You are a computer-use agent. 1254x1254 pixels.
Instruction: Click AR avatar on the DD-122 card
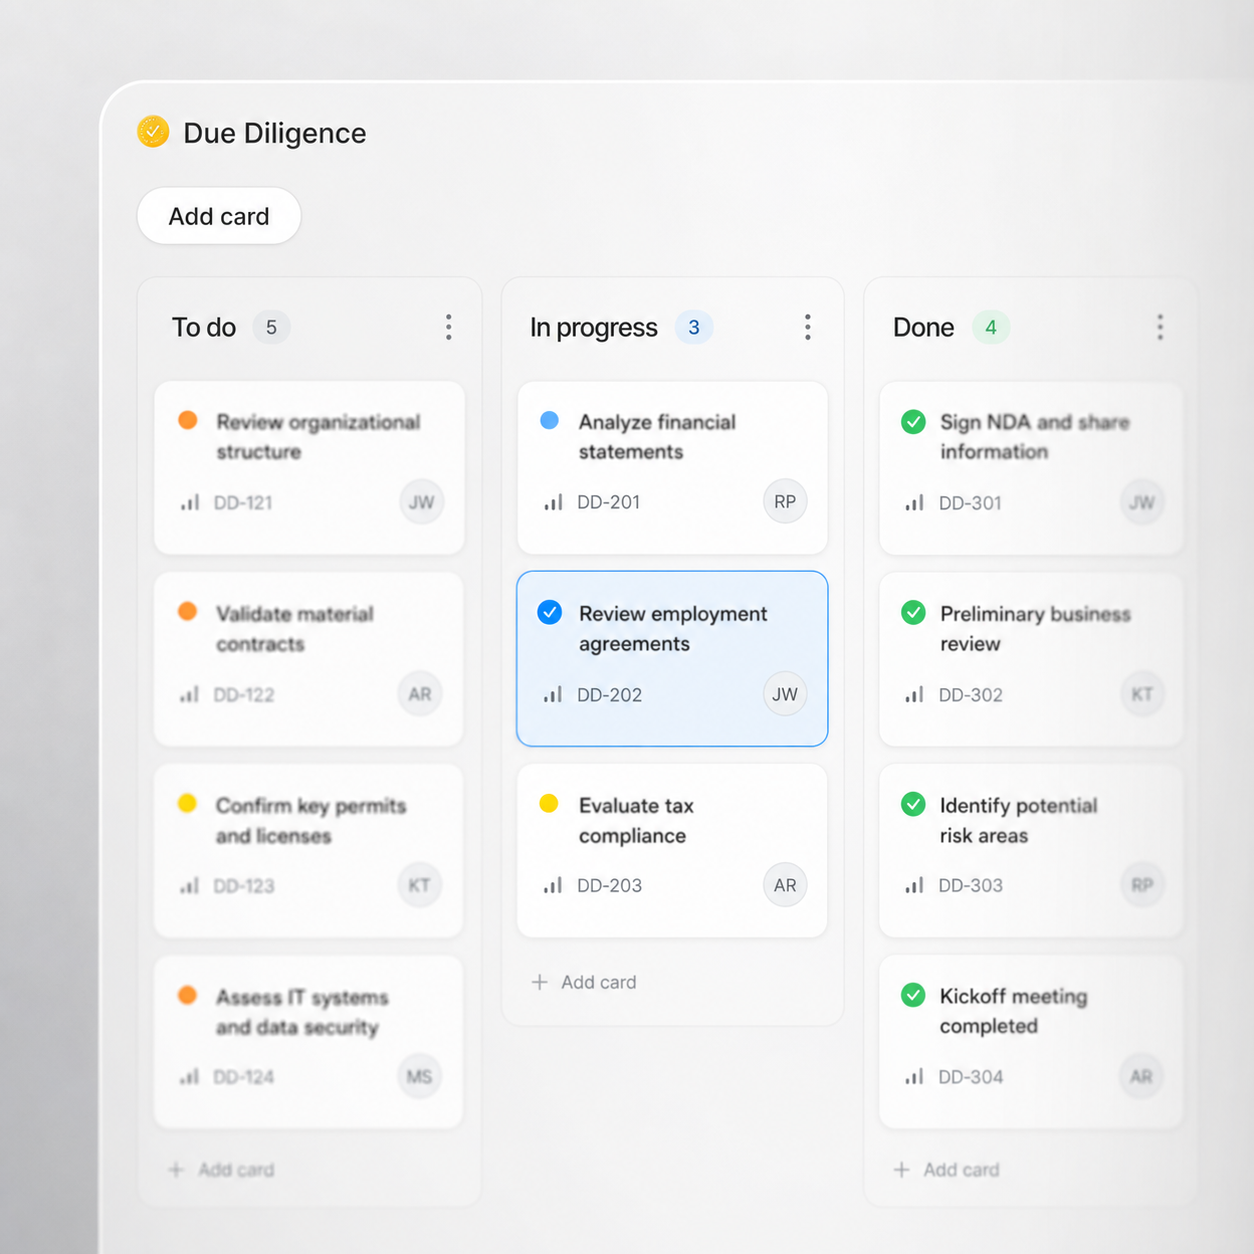pyautogui.click(x=420, y=694)
